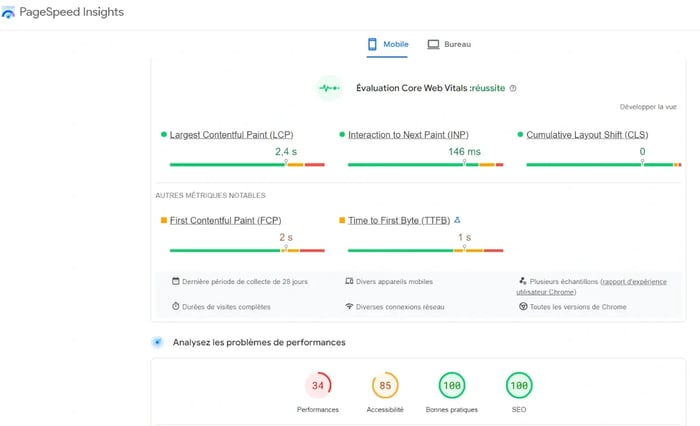Click the TTFB value 1 s
The width and height of the screenshot is (700, 426).
click(x=464, y=237)
